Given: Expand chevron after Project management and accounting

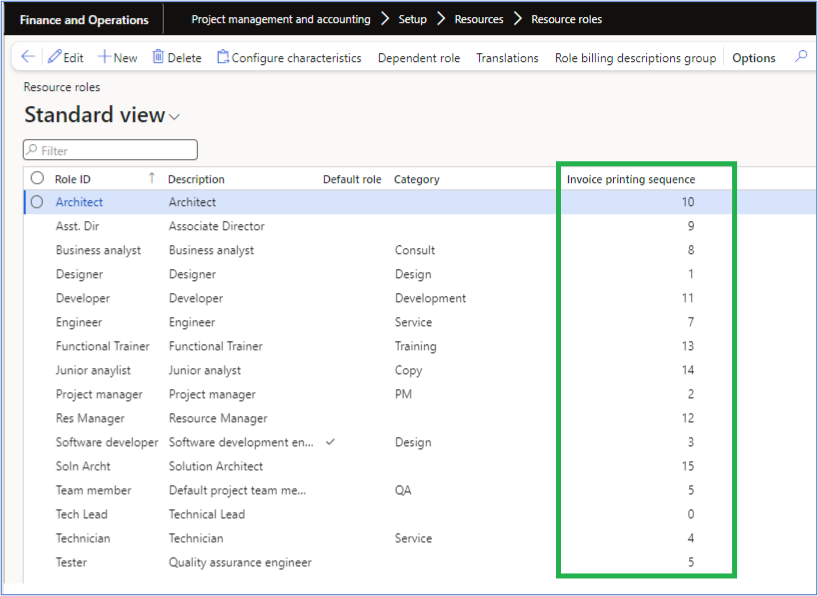Looking at the screenshot, I should click(385, 19).
